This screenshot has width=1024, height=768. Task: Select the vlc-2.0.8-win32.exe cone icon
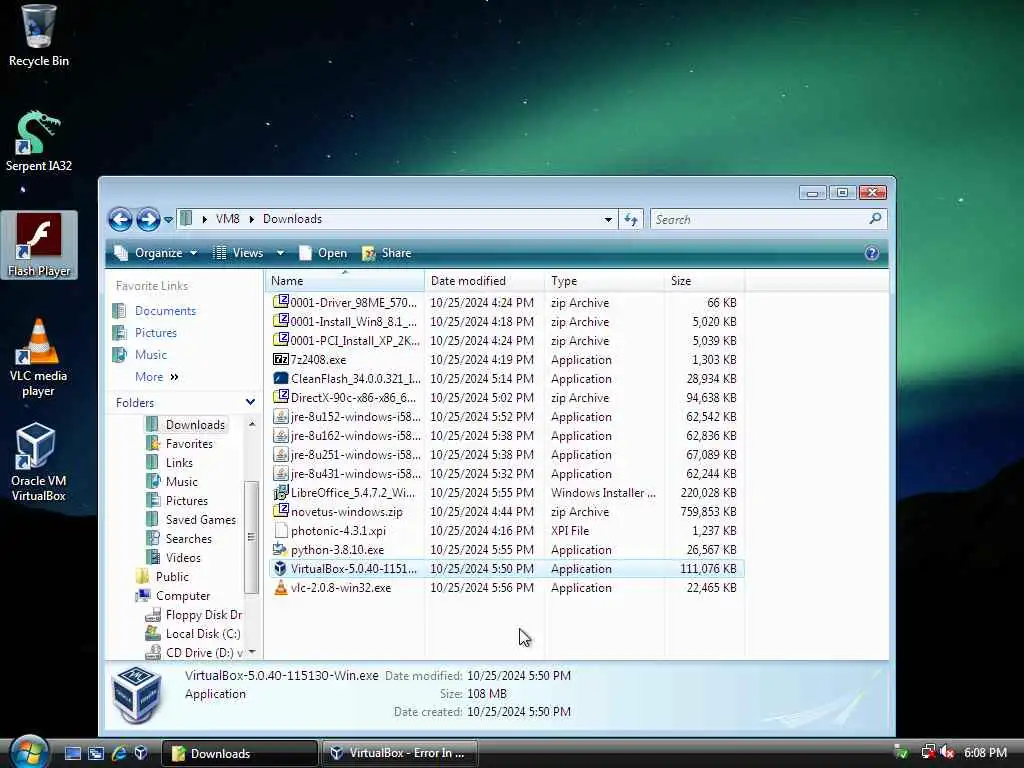[281, 588]
